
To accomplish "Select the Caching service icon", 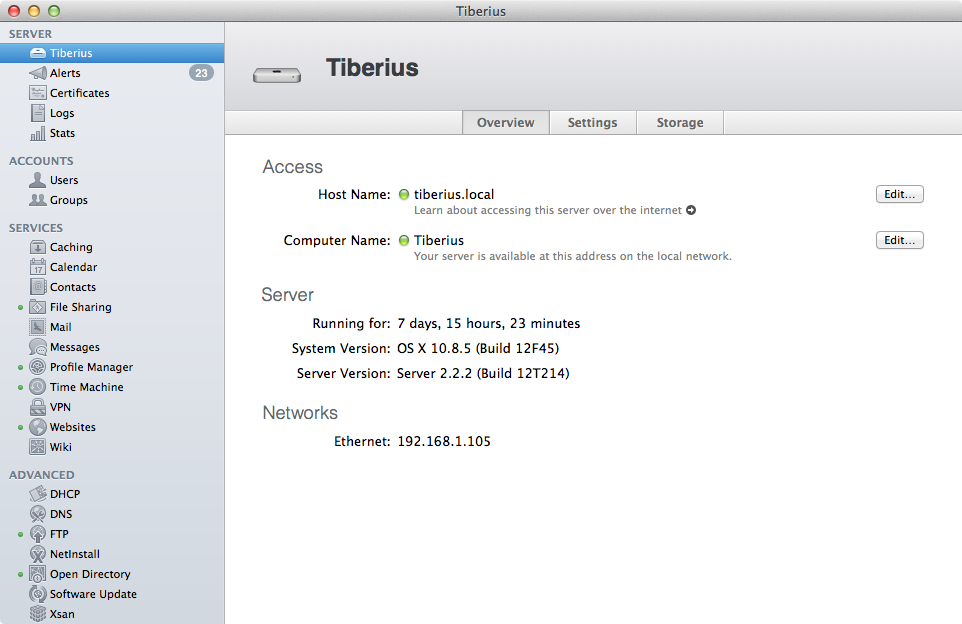I will click(x=38, y=247).
